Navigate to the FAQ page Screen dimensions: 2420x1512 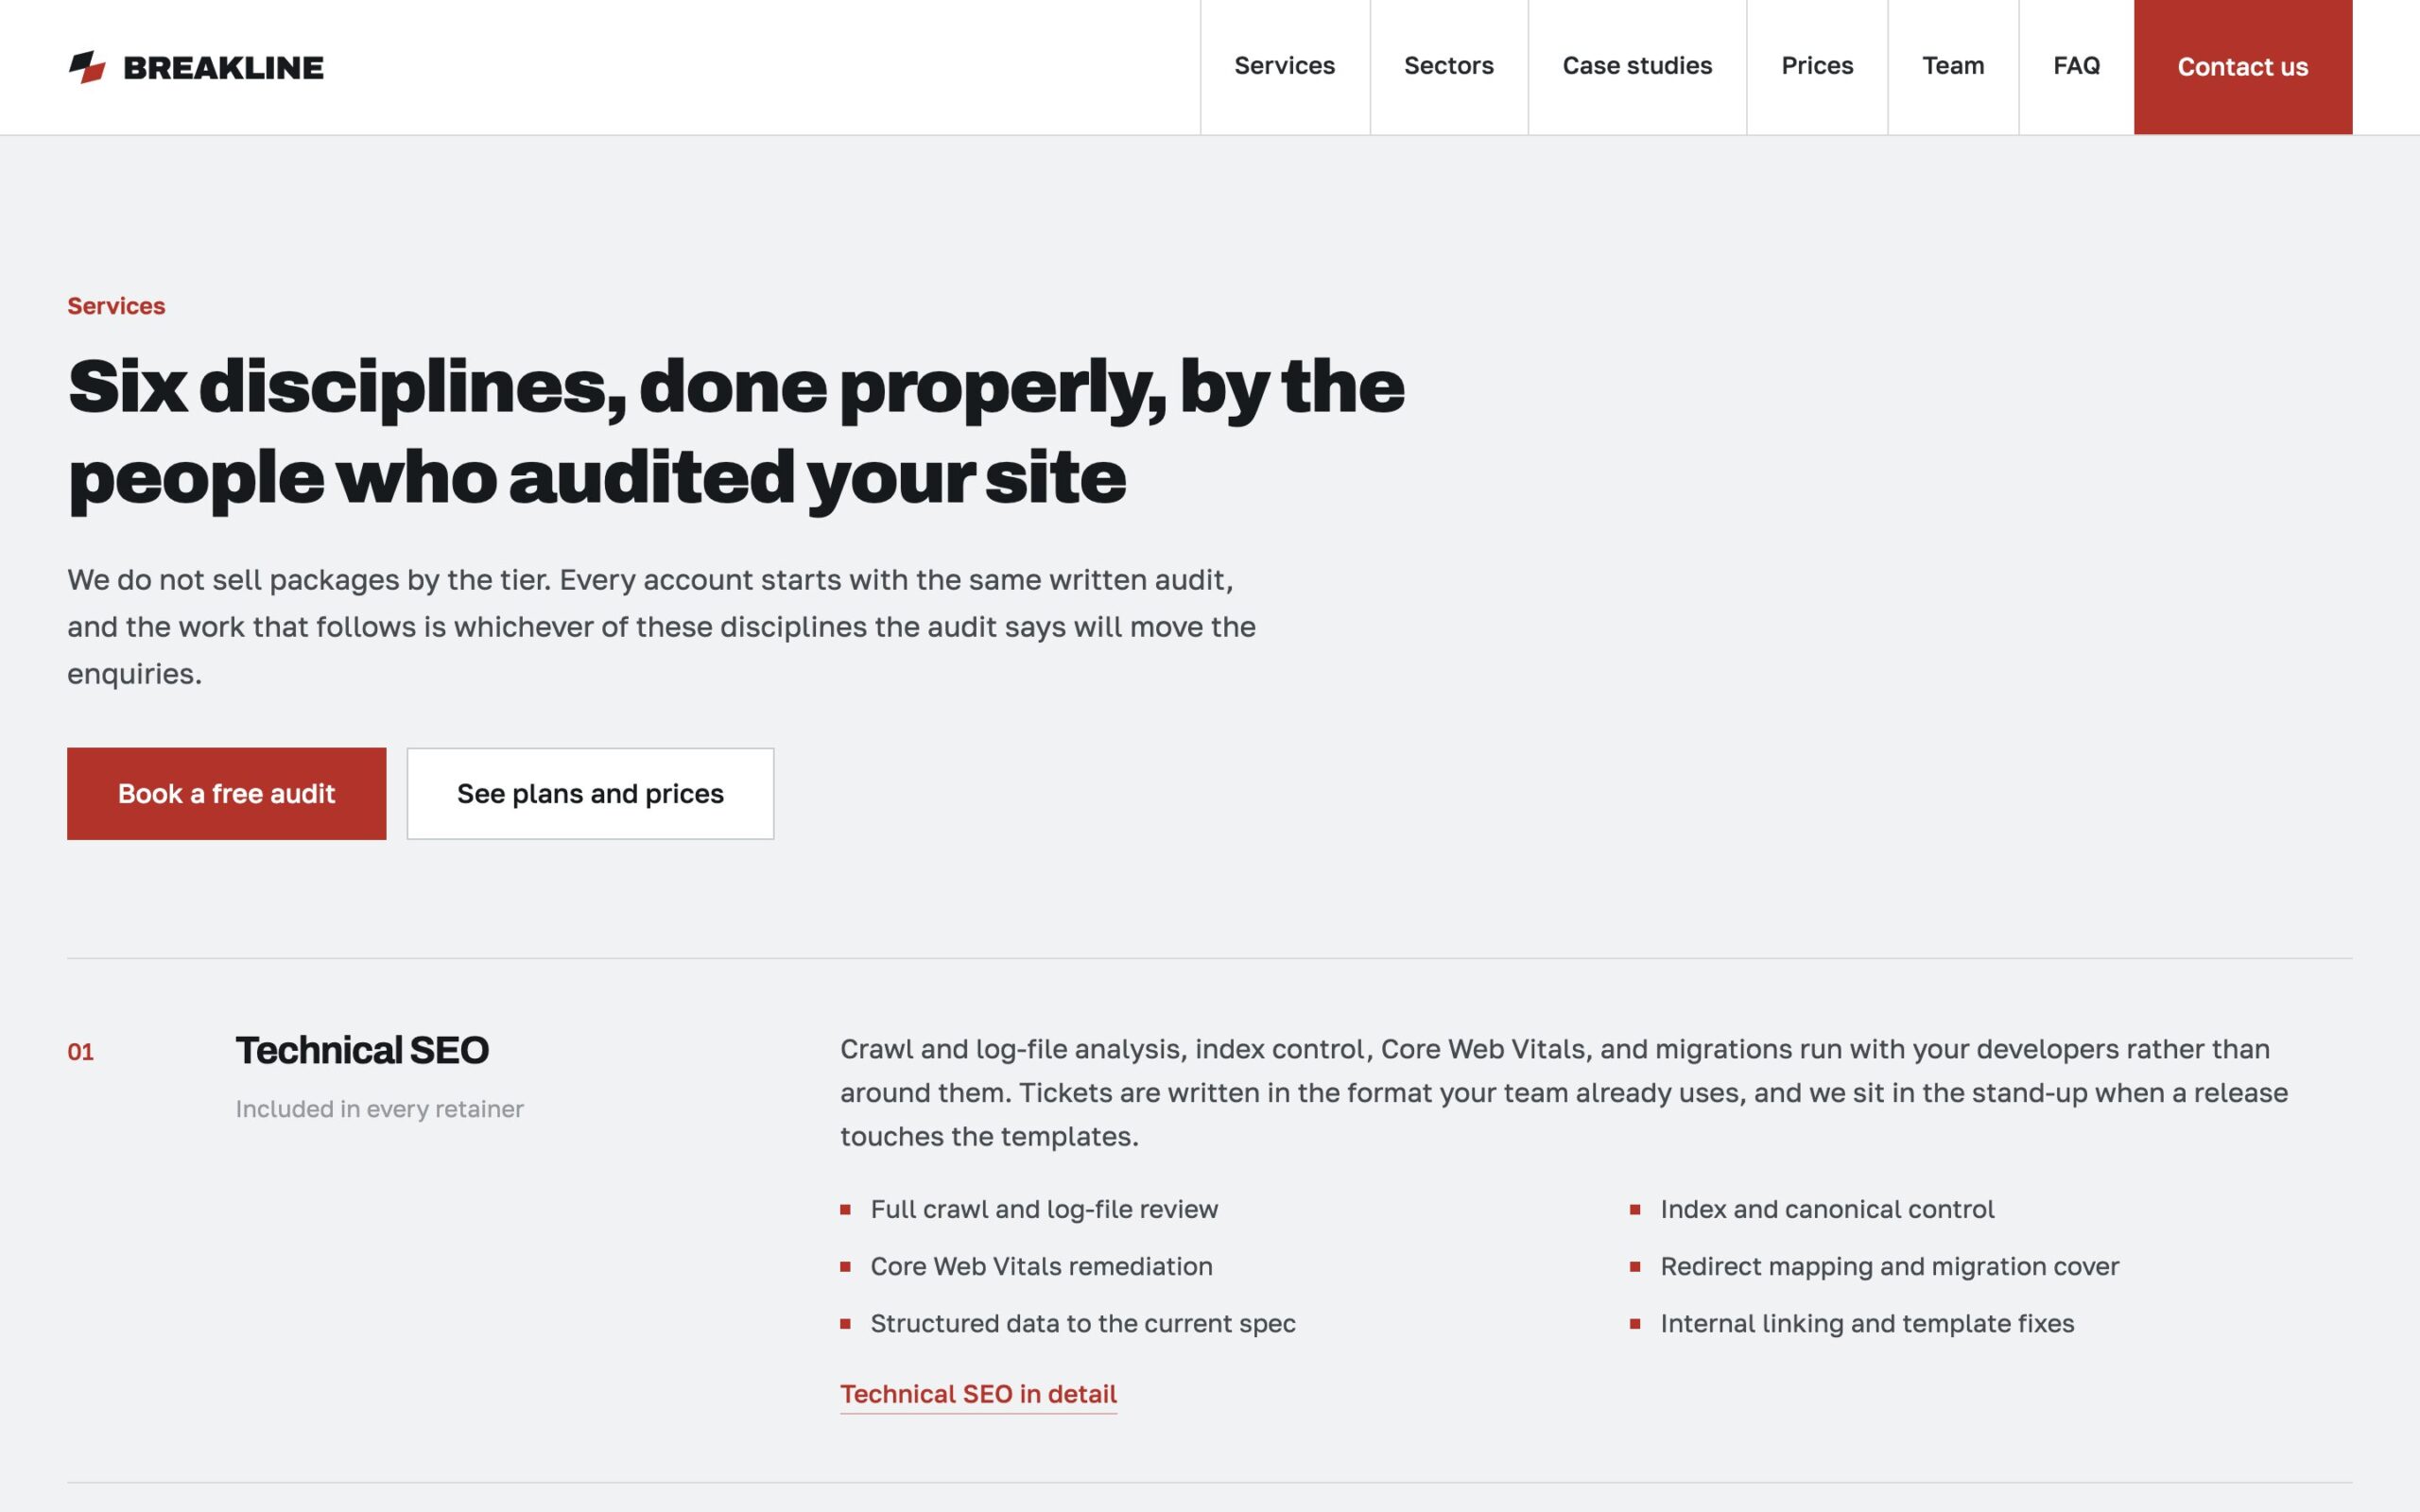[2076, 66]
